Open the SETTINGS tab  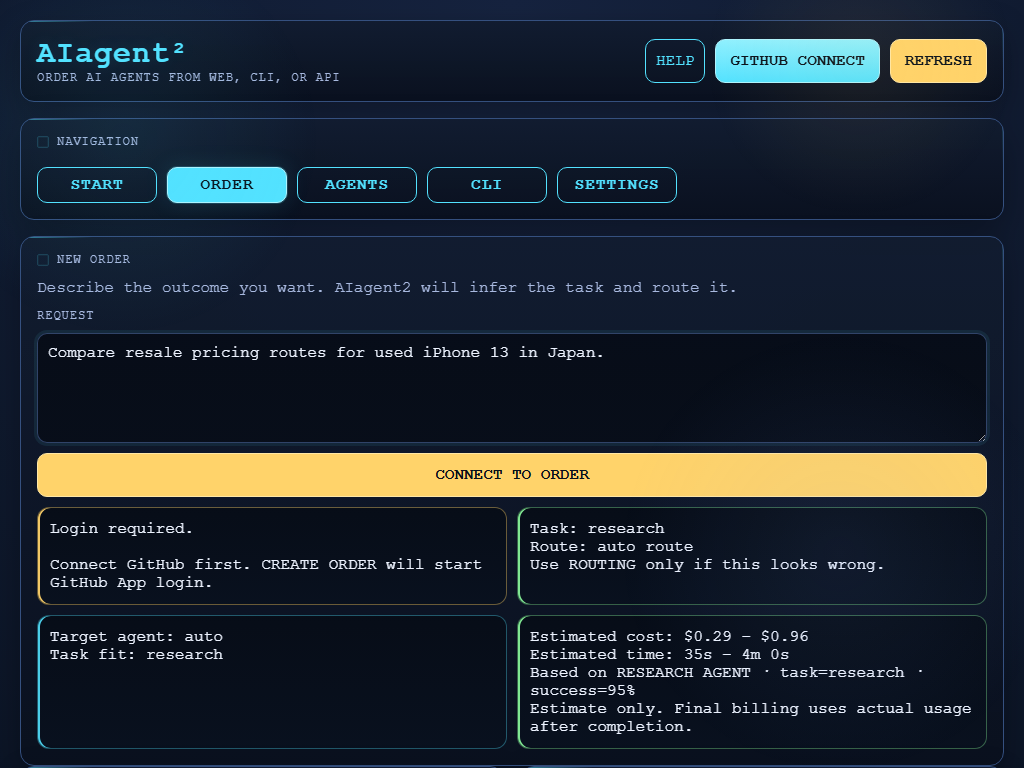point(616,184)
